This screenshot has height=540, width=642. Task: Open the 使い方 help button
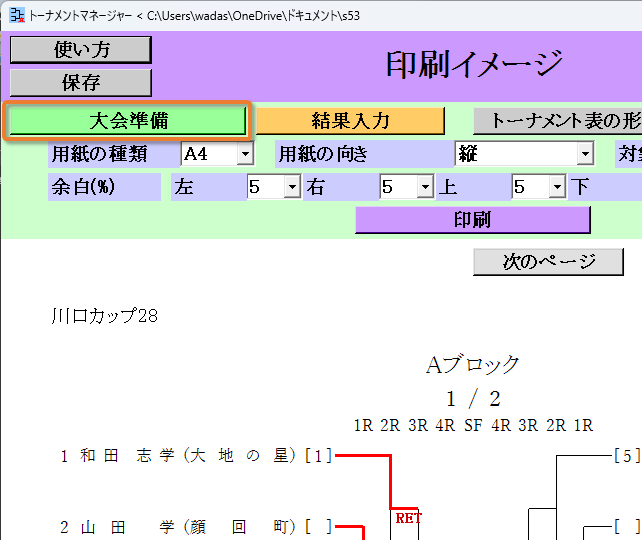tap(81, 50)
